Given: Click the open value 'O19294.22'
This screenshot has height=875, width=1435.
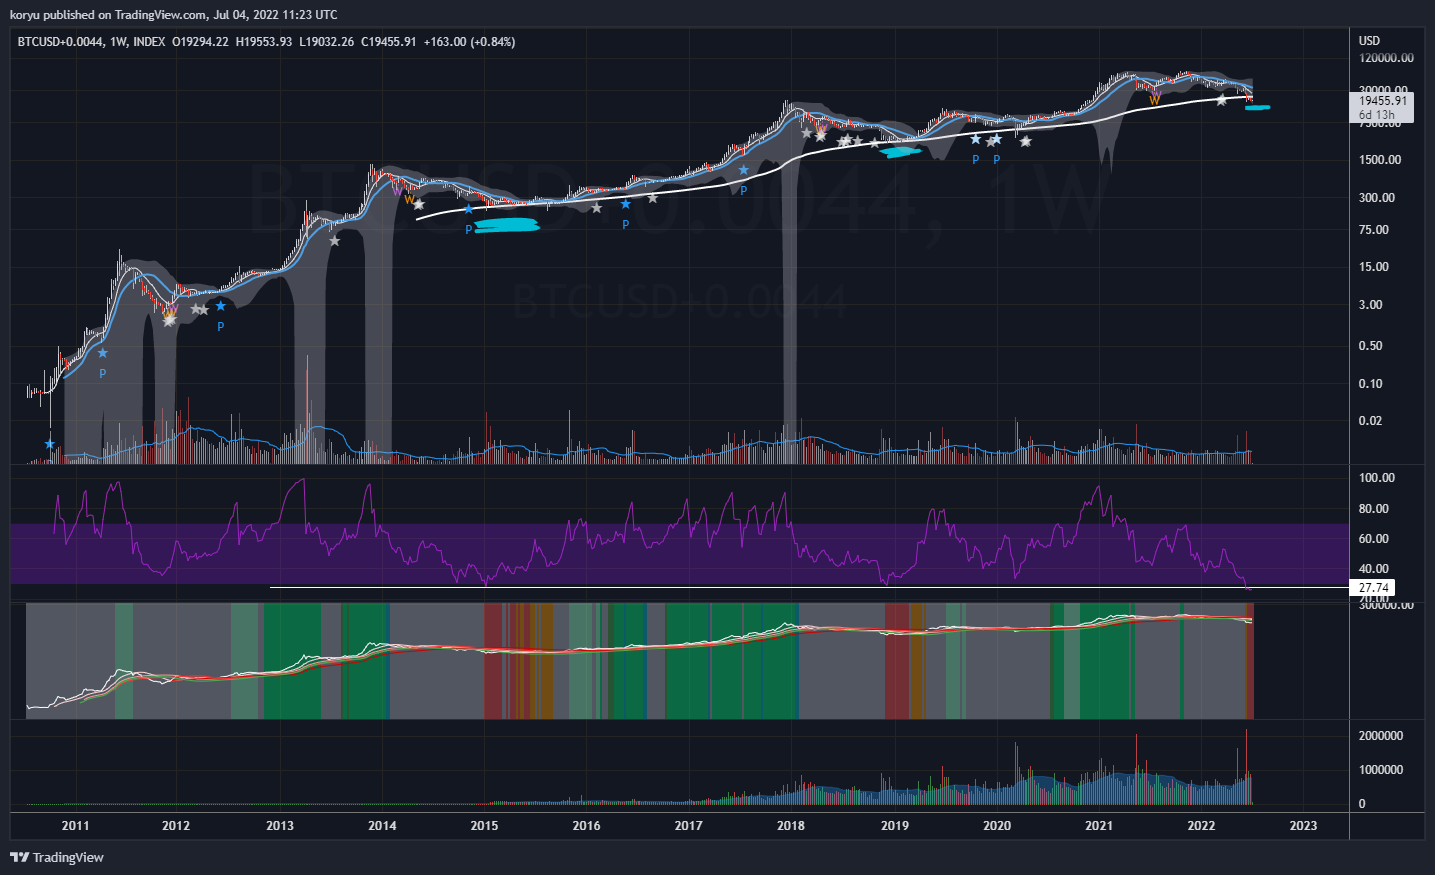Looking at the screenshot, I should tap(200, 42).
